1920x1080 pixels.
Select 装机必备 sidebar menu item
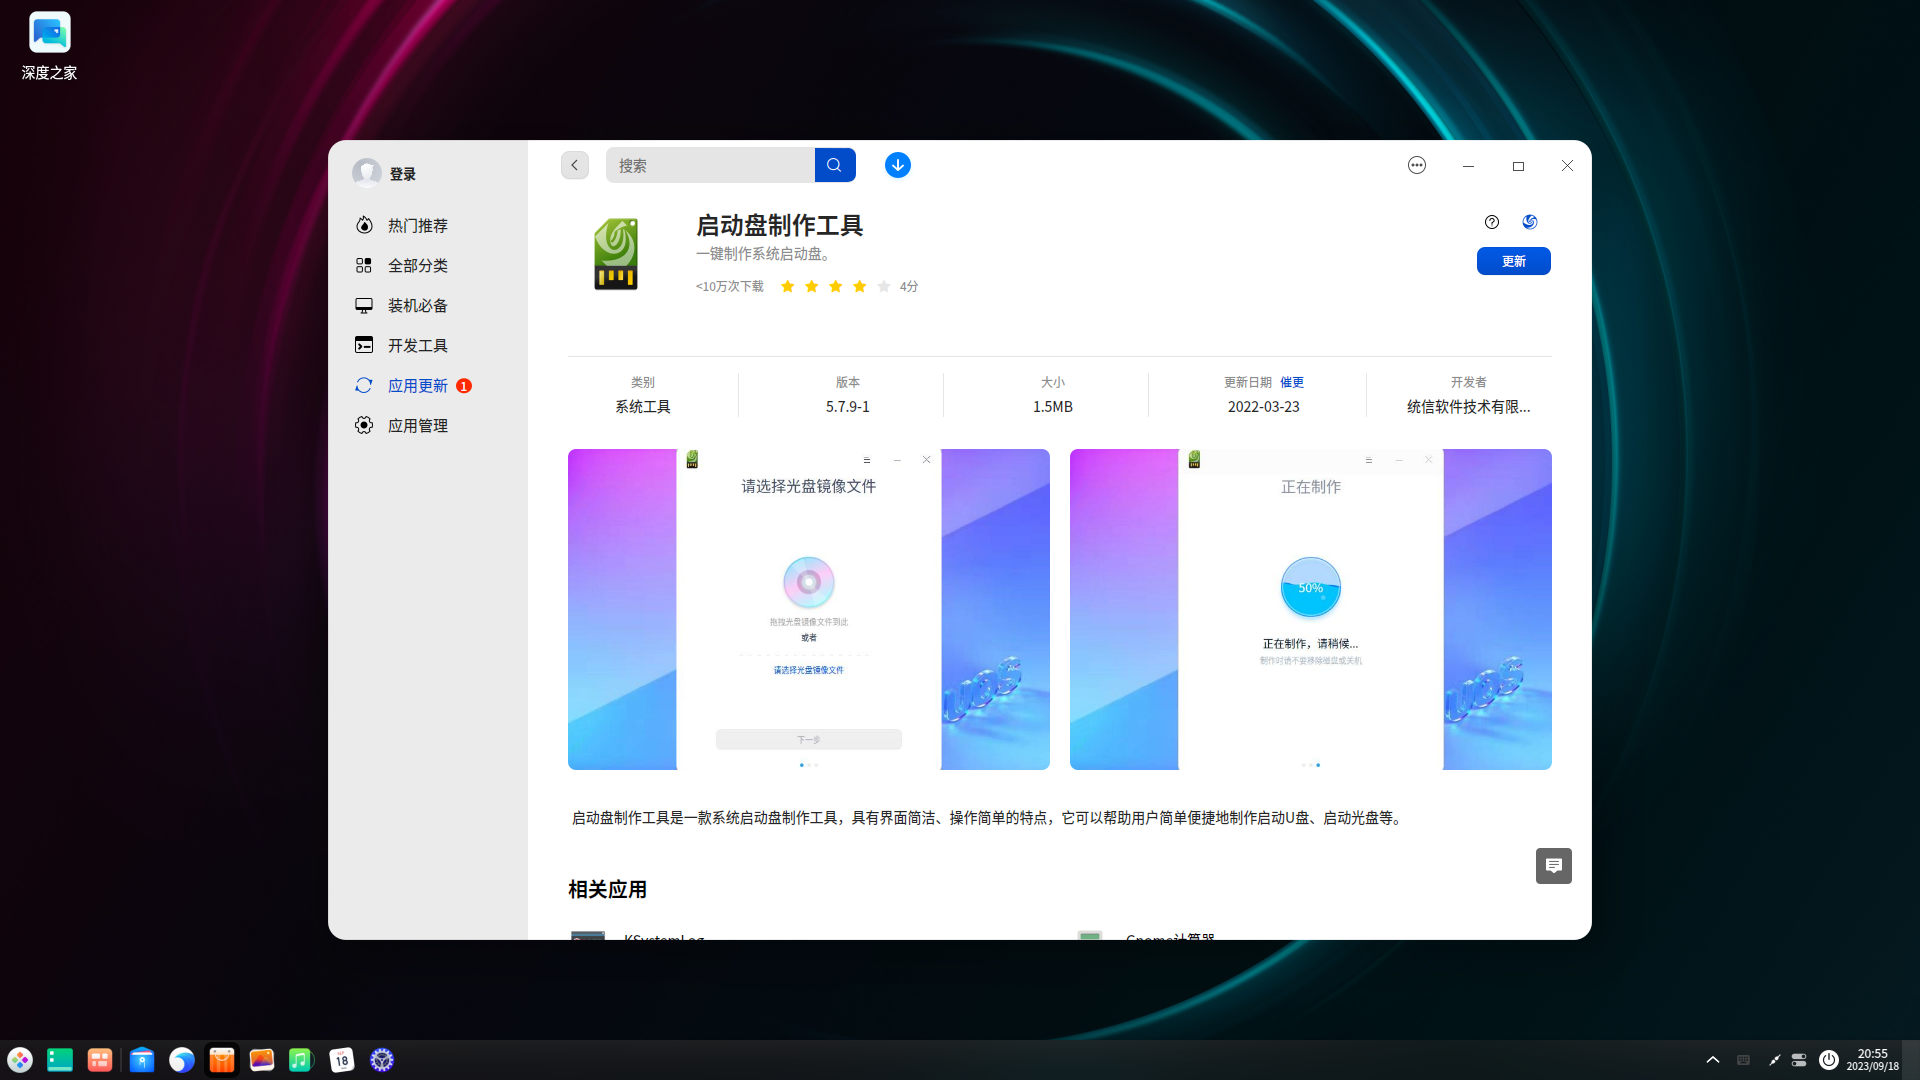pos(418,305)
